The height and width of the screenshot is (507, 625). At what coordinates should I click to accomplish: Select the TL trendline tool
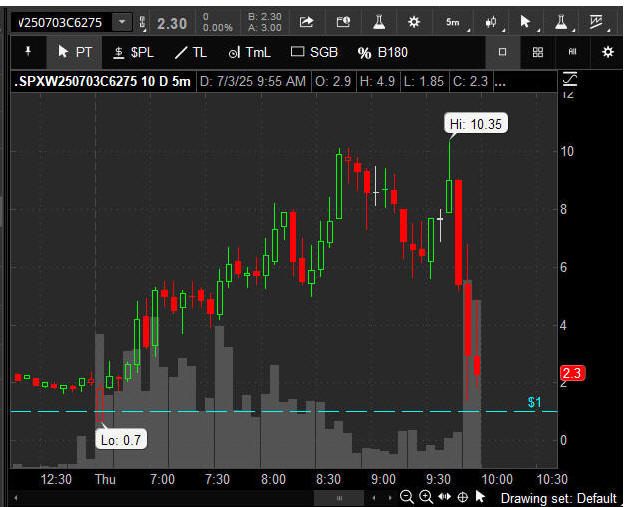(x=191, y=52)
